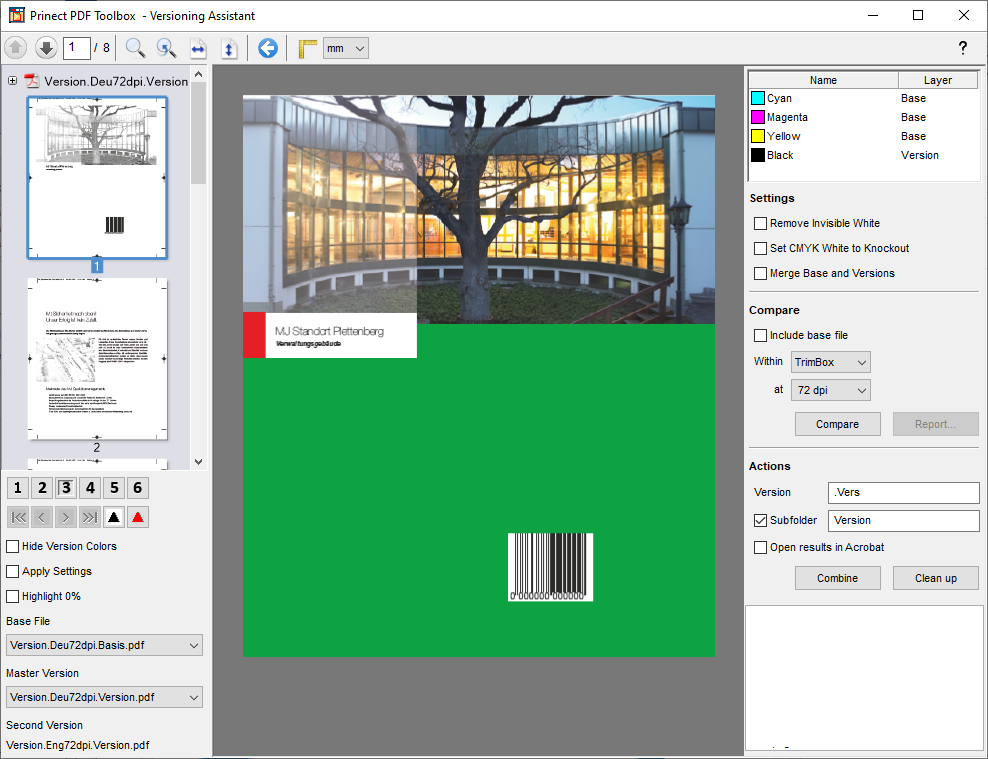Select view button number 1
The image size is (988, 759).
pos(18,488)
